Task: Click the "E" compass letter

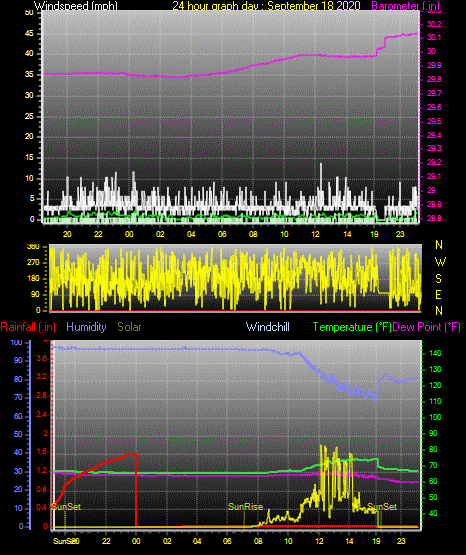Action: pos(438,294)
